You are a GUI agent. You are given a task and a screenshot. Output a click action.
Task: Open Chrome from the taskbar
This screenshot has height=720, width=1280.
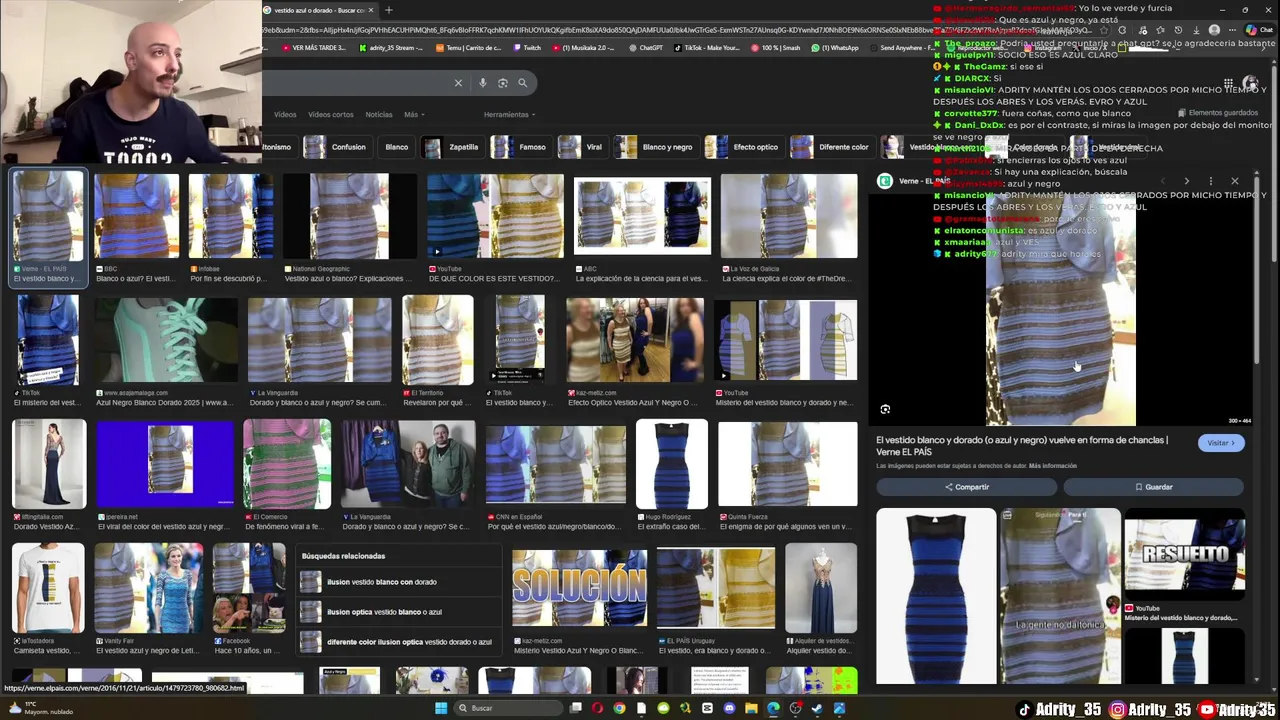(x=619, y=708)
